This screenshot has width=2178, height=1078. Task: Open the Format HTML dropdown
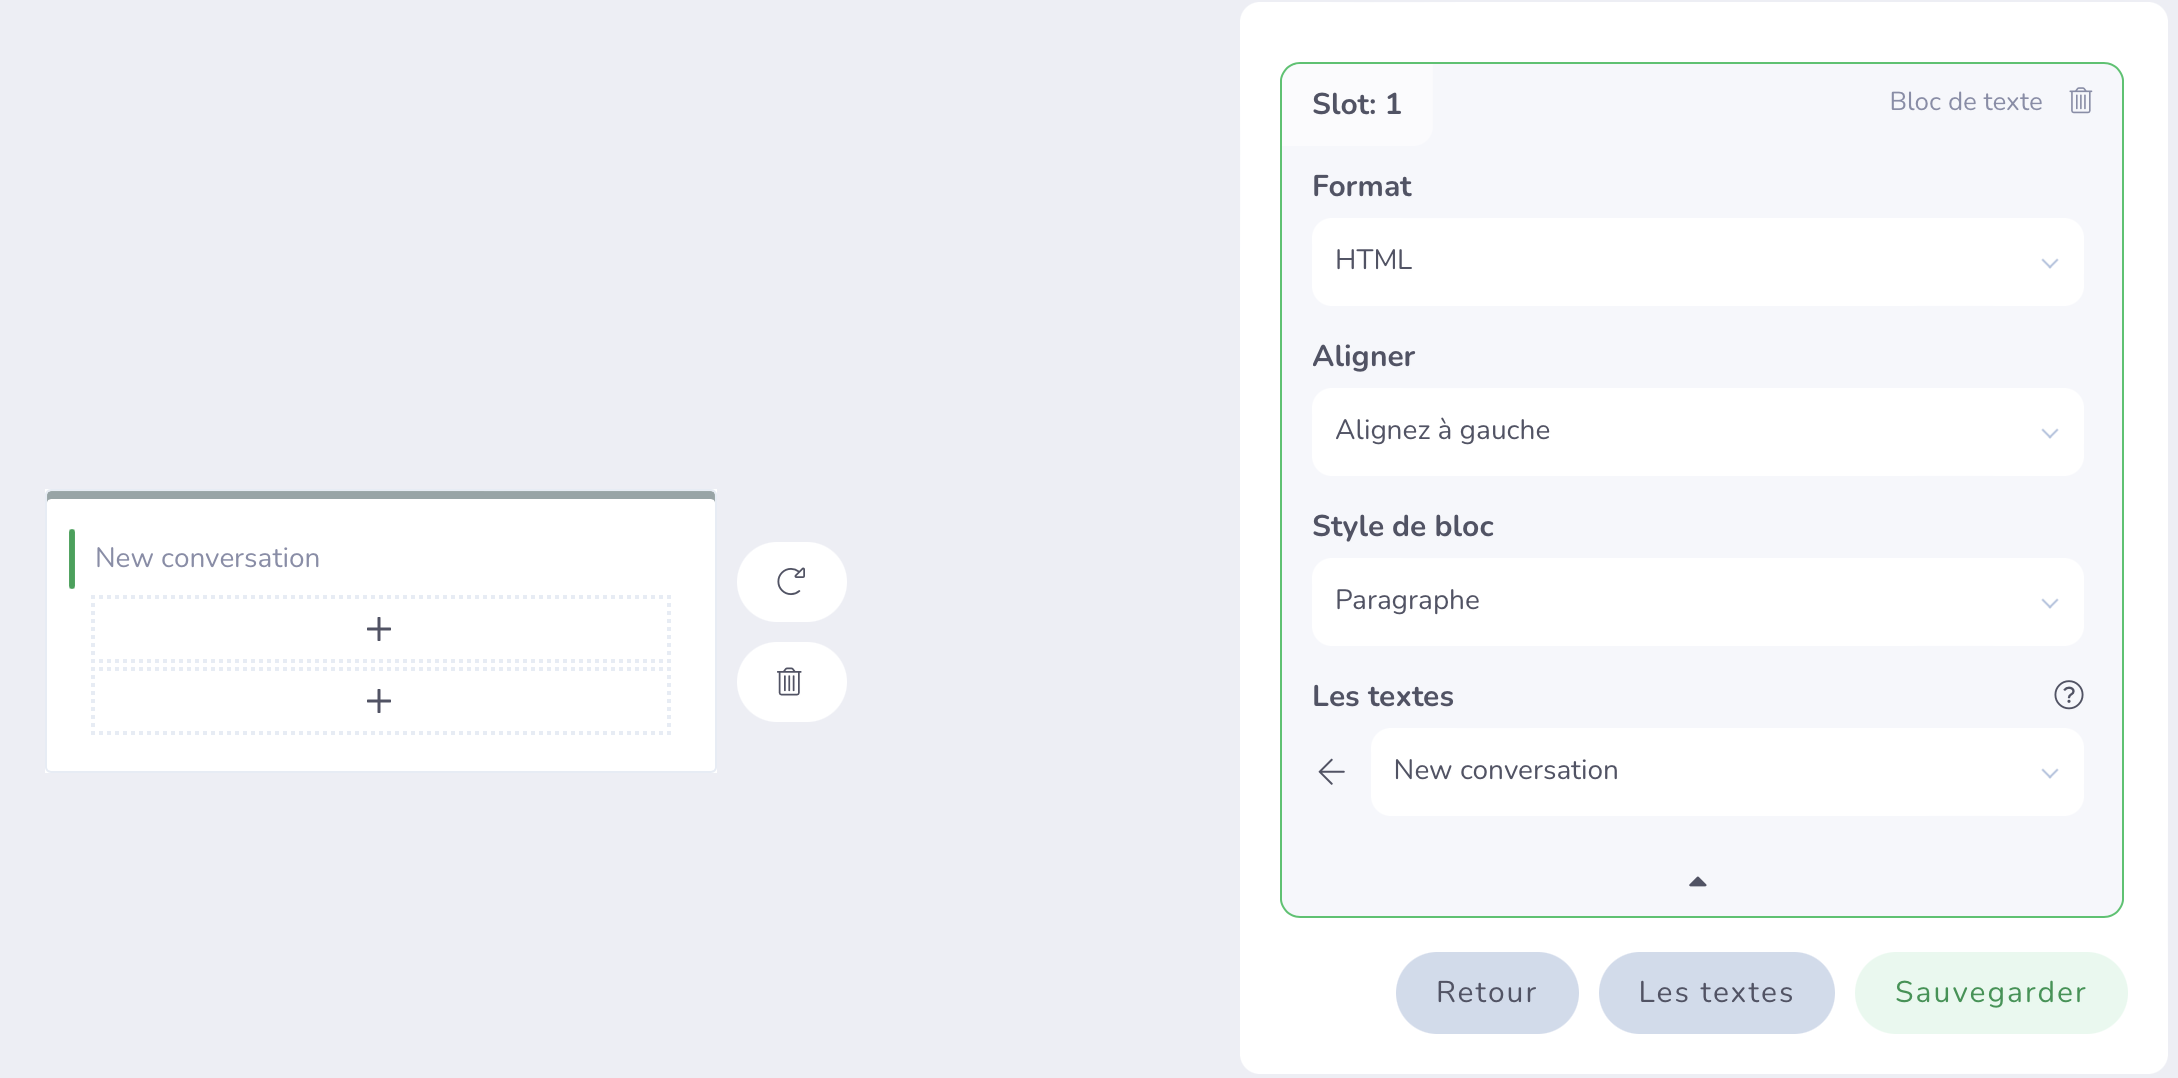tap(1697, 261)
